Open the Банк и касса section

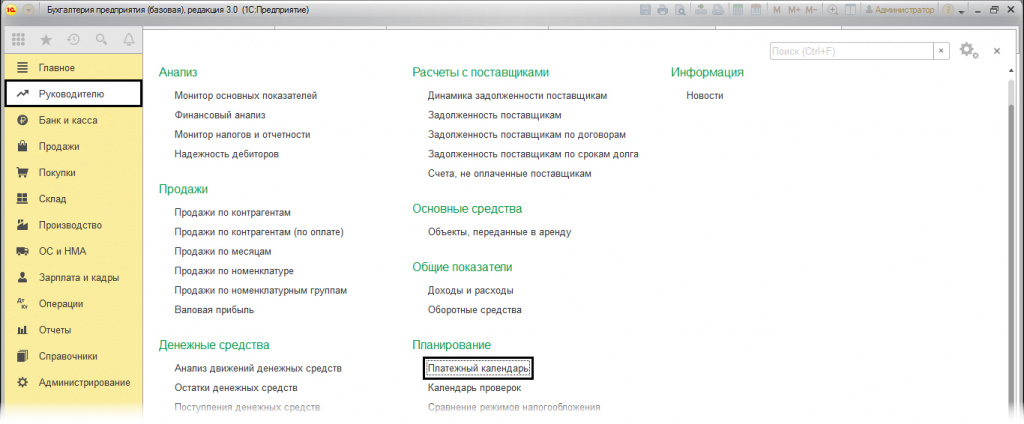click(x=68, y=120)
